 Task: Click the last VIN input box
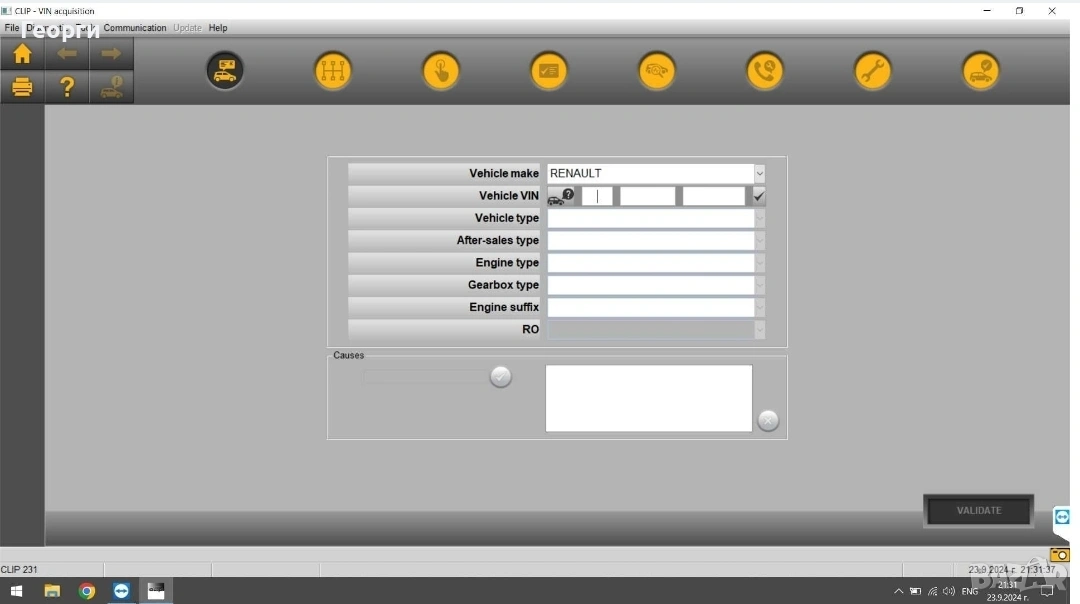(714, 196)
